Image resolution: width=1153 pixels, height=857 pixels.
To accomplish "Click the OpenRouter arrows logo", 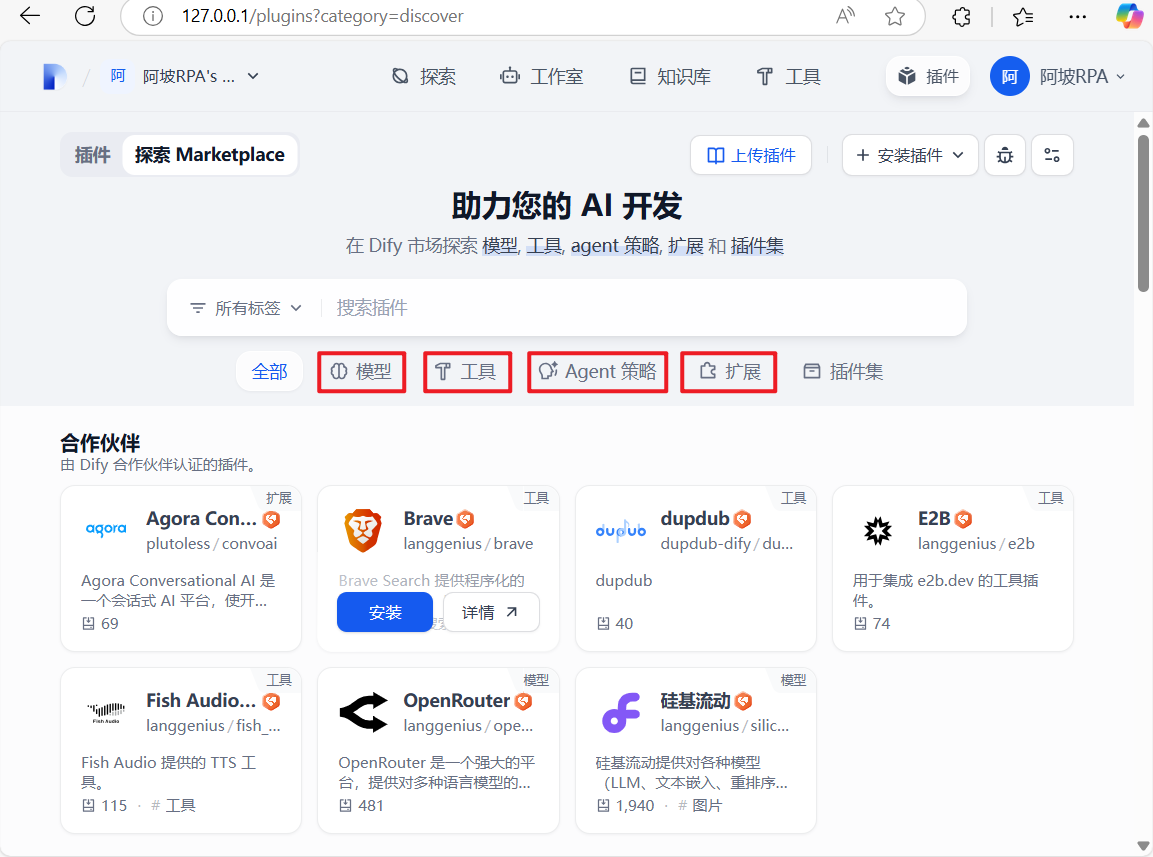I will [363, 712].
